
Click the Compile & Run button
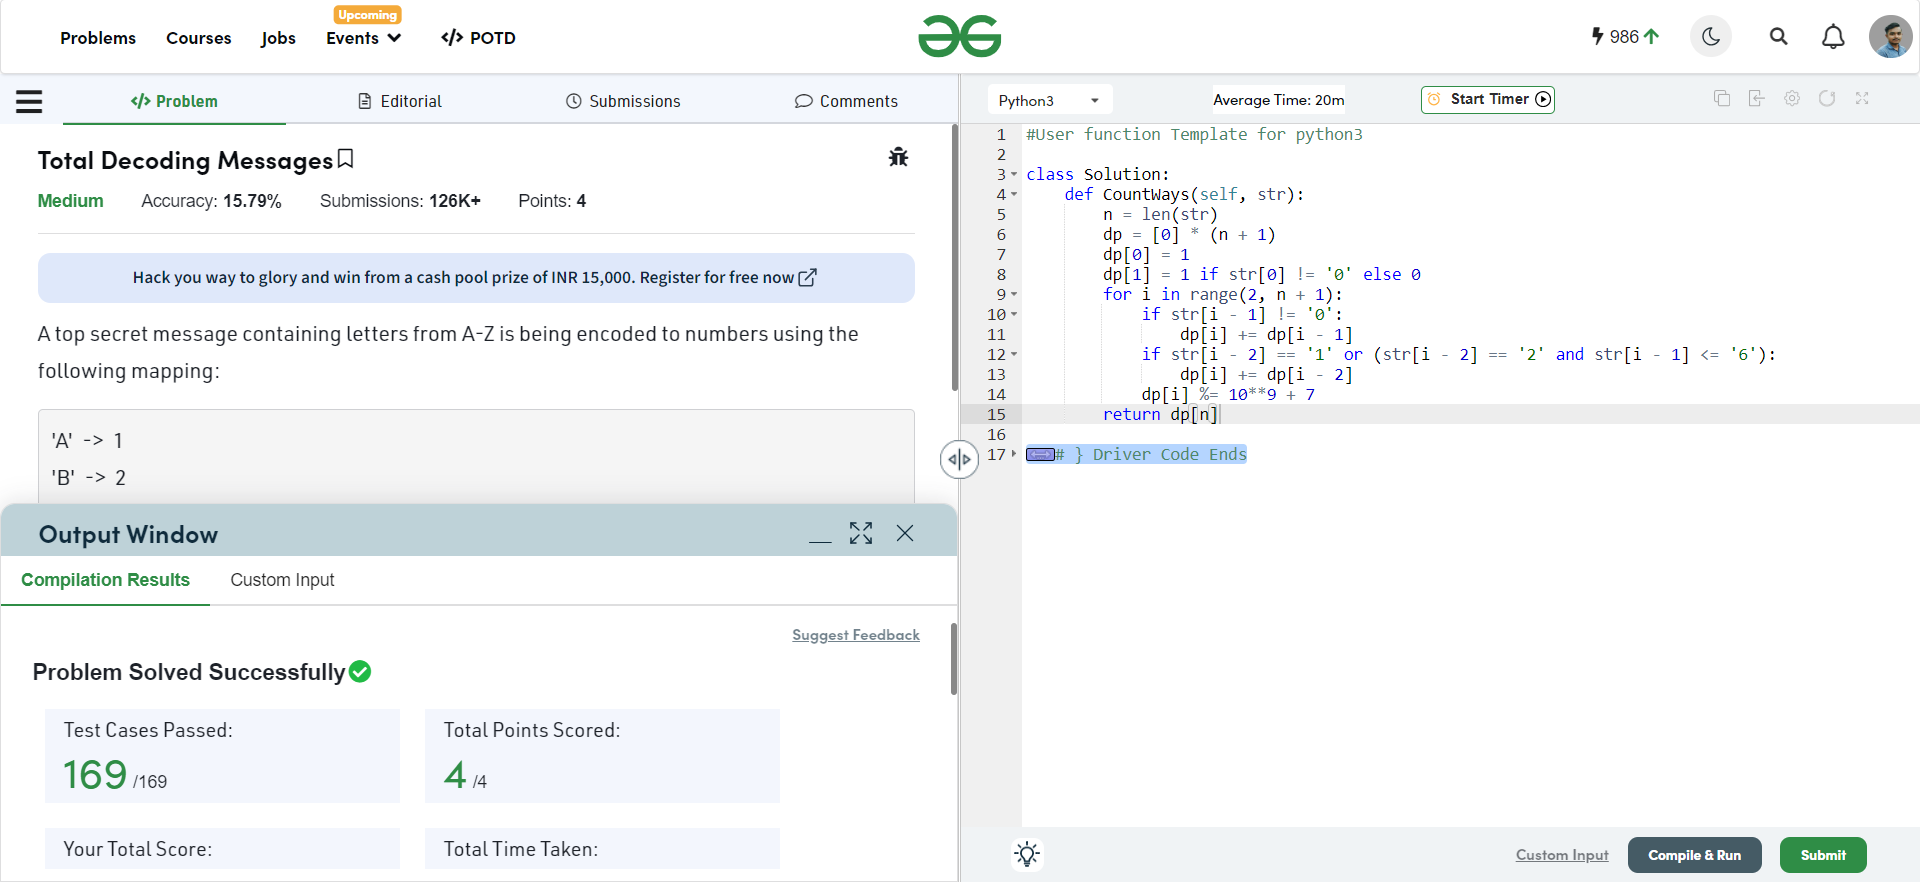pos(1694,855)
